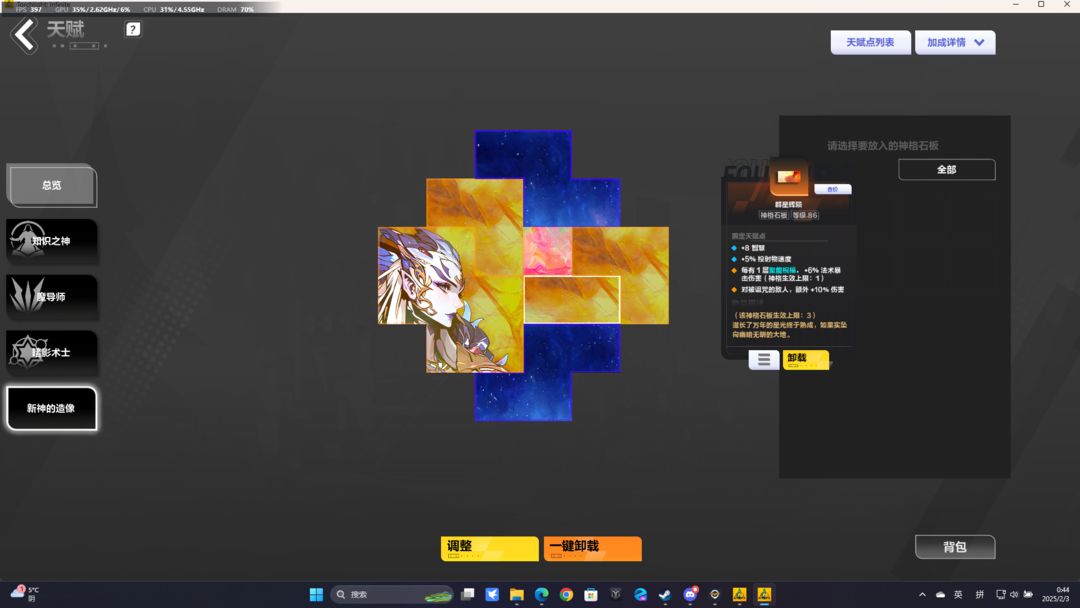The image size is (1080, 608).
Task: Click the orange 一键卸载 button
Action: coord(592,549)
